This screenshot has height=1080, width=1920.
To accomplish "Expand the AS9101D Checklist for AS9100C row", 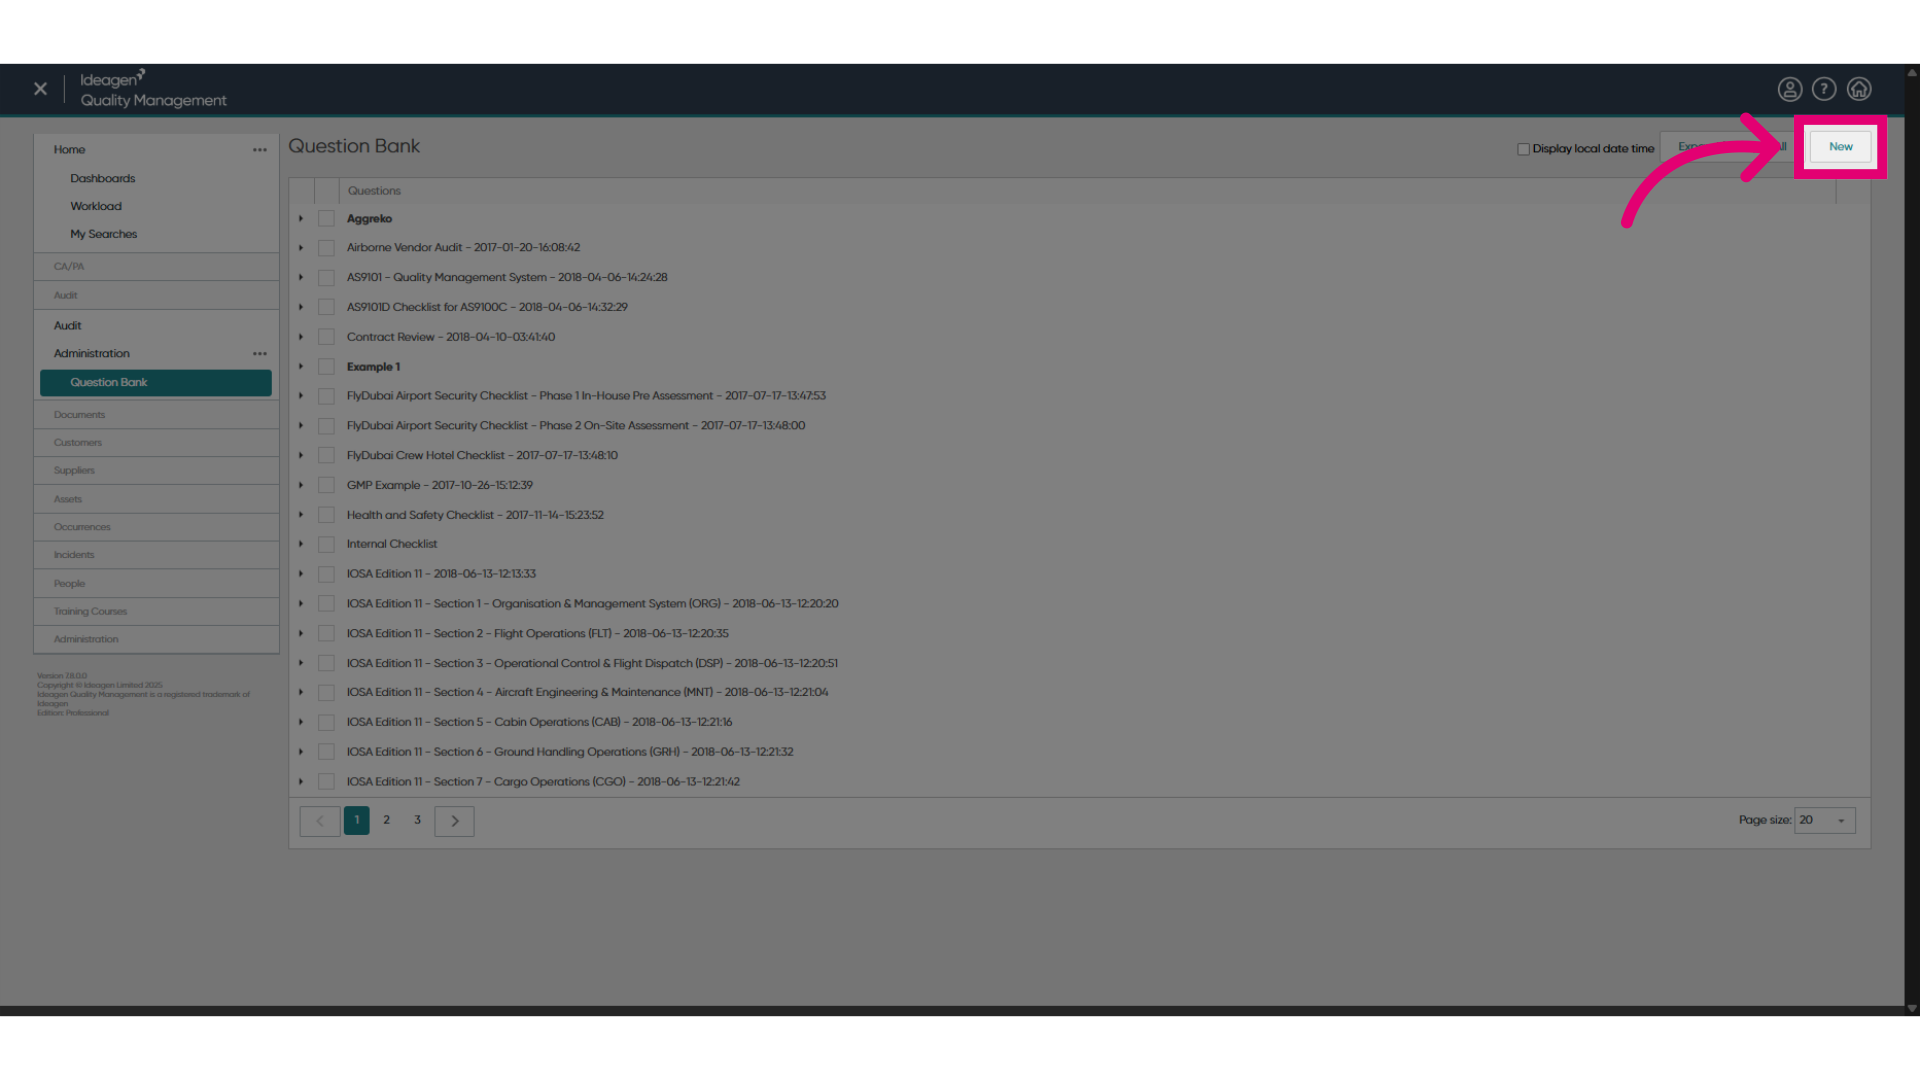I will 300,308.
